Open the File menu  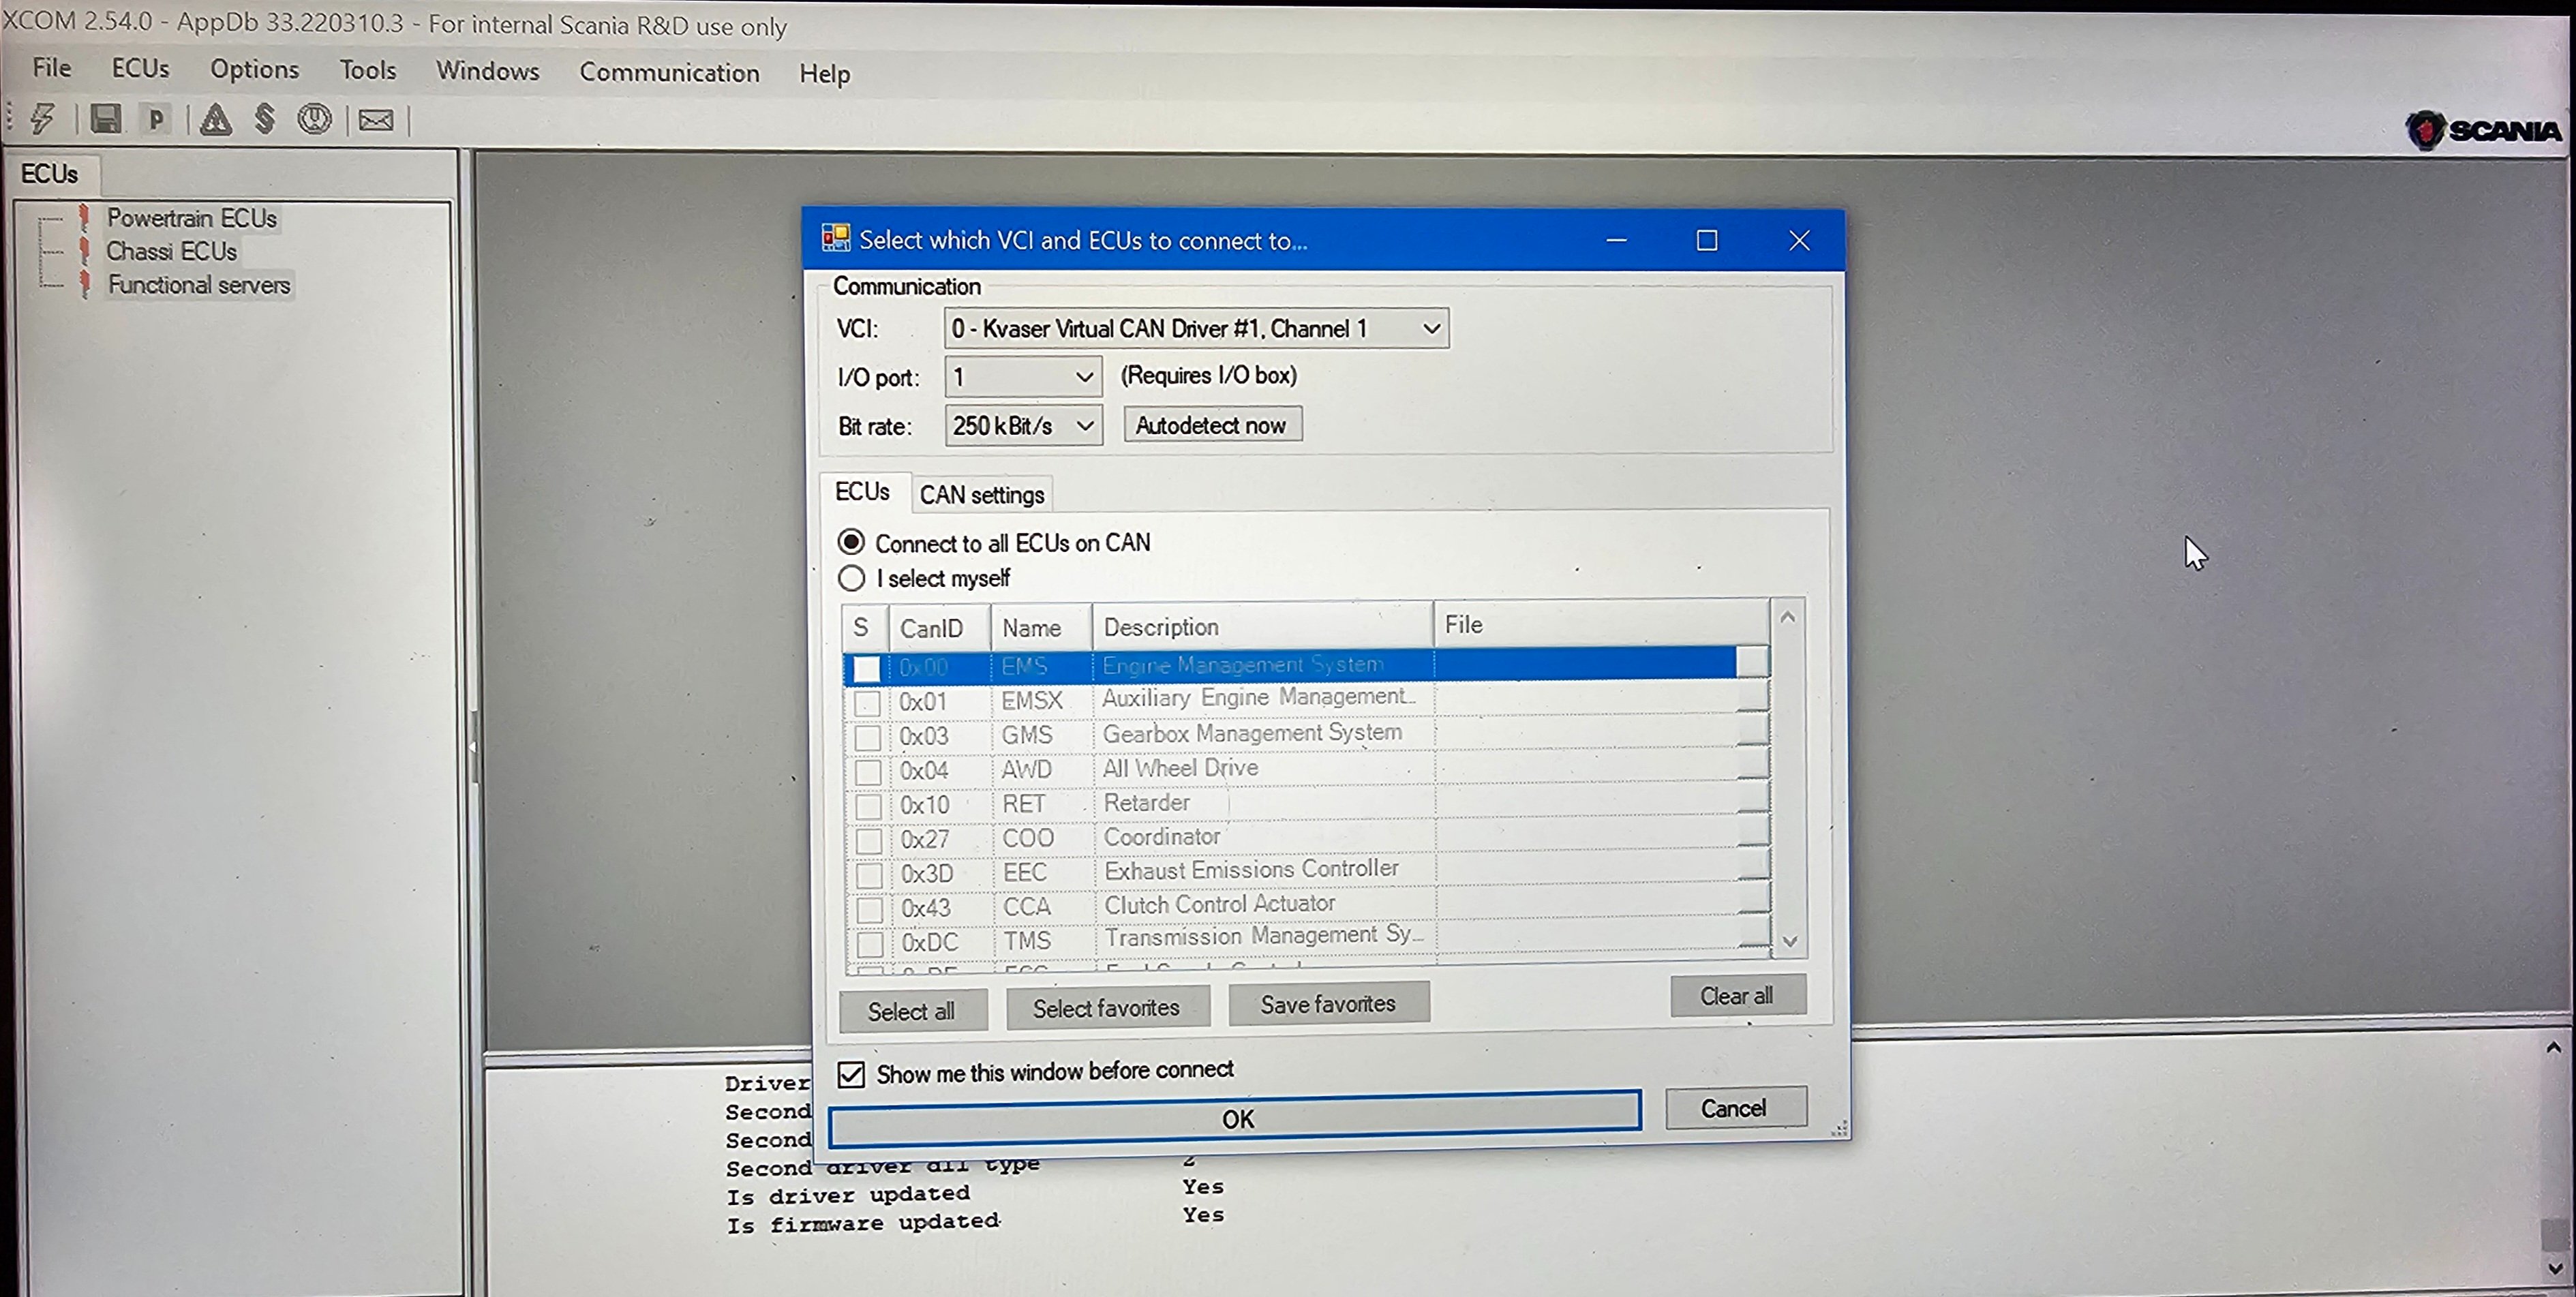click(52, 67)
